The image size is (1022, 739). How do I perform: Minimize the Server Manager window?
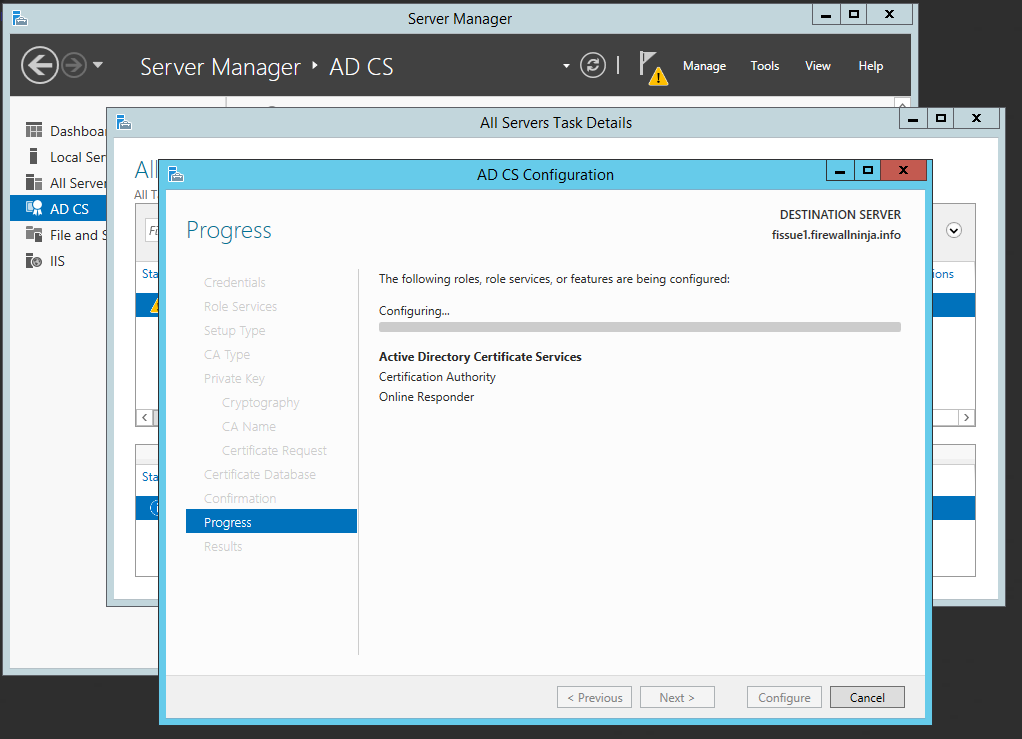[x=826, y=14]
